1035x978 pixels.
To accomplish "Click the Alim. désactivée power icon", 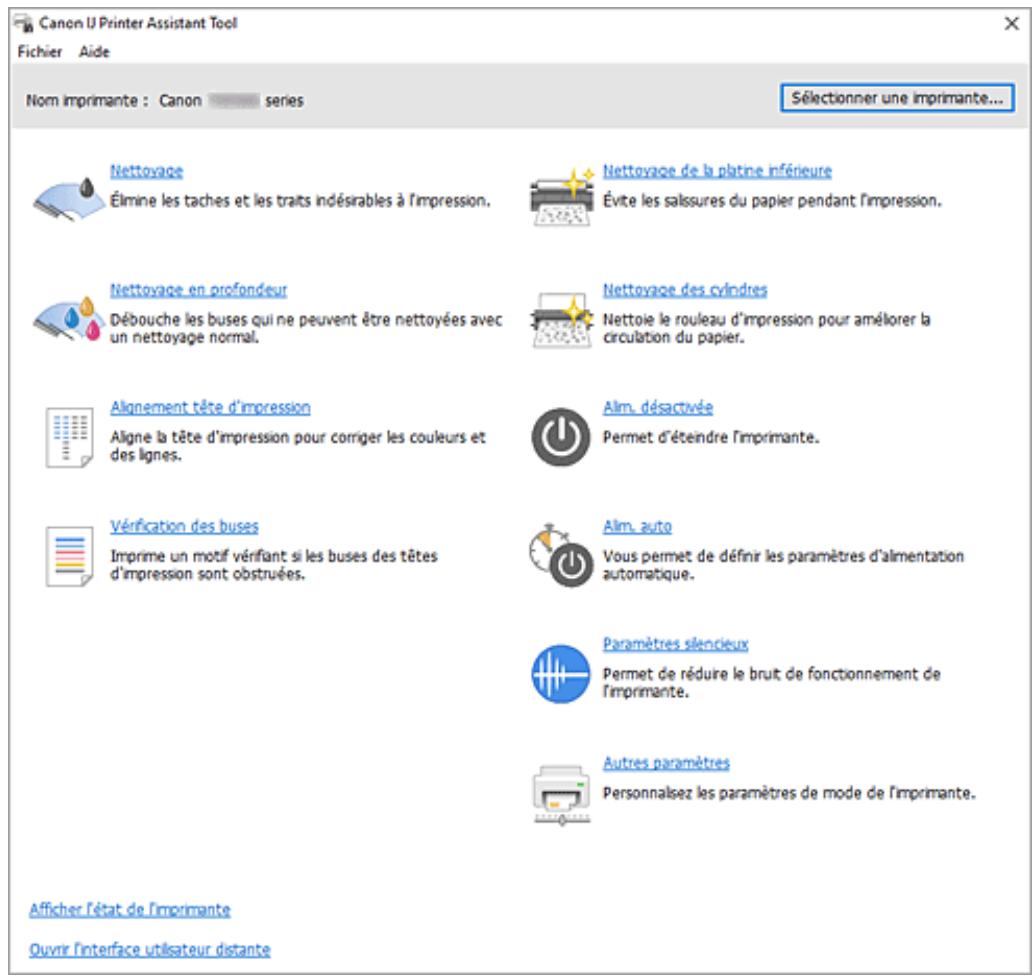I will click(x=561, y=437).
